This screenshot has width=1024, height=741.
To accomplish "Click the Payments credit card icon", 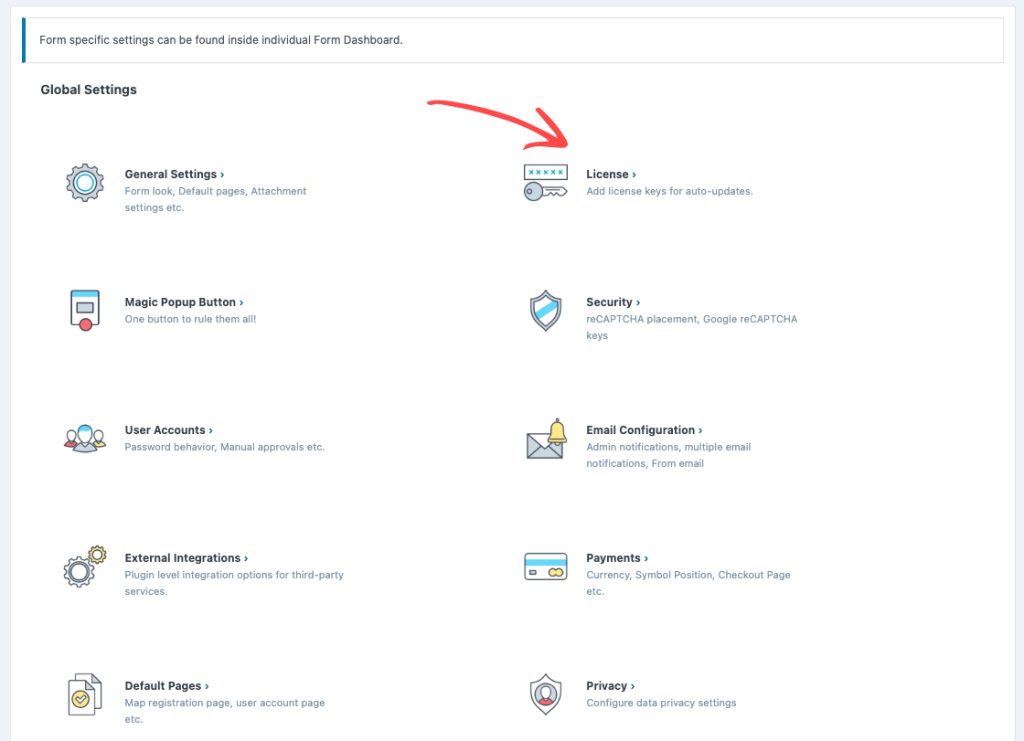I will point(545,567).
